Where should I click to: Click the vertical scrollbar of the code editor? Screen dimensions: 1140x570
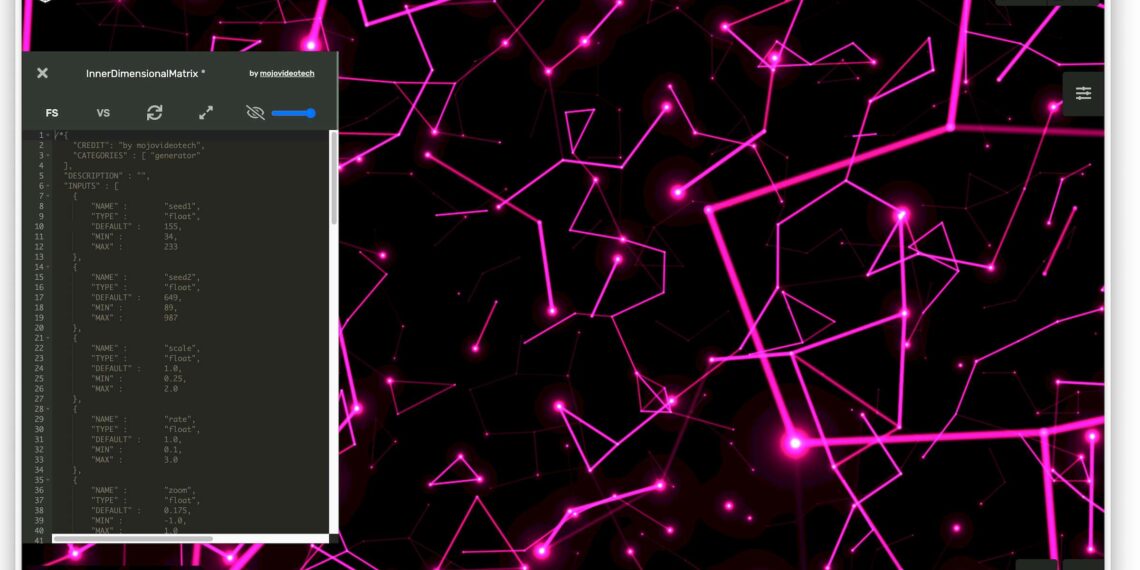pyautogui.click(x=334, y=178)
